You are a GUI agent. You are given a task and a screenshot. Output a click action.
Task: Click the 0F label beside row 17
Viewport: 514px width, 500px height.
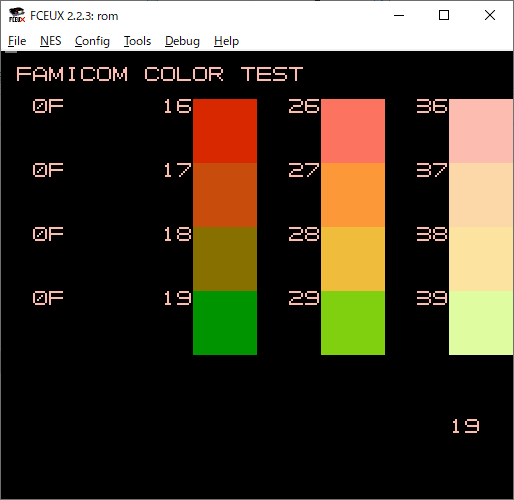point(48,170)
